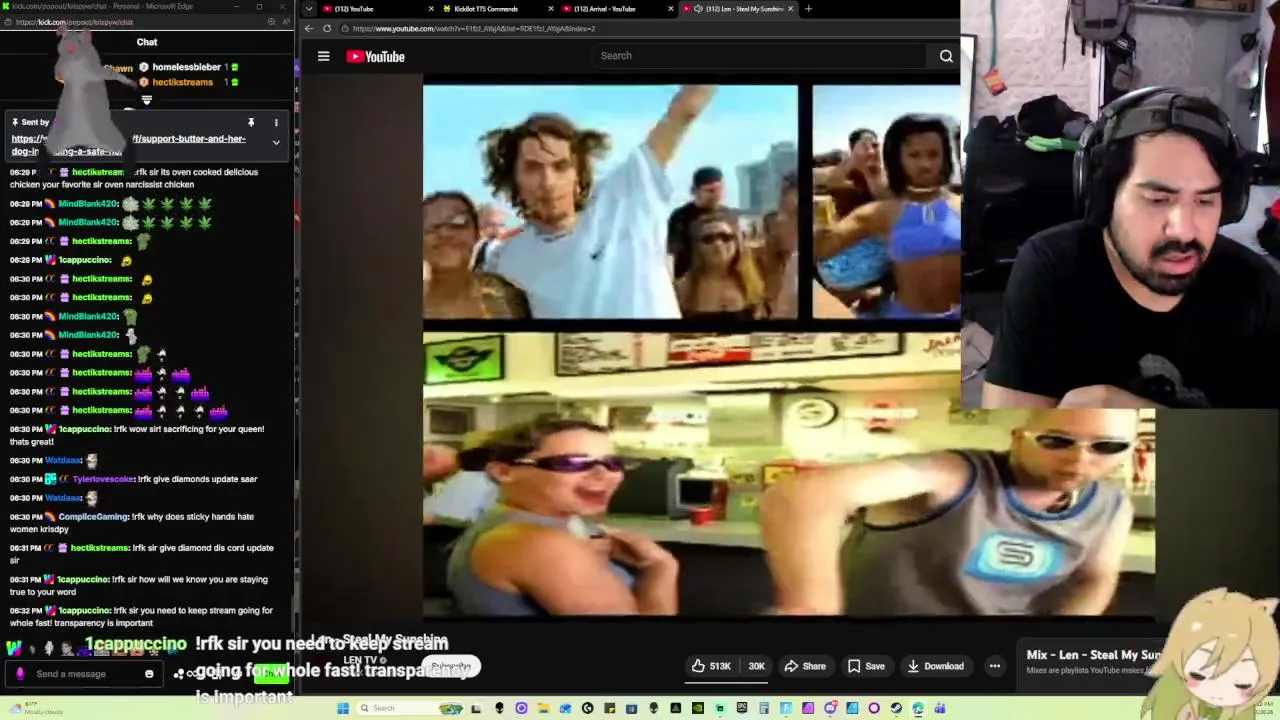Go back in the YouTube browser window

(309, 28)
